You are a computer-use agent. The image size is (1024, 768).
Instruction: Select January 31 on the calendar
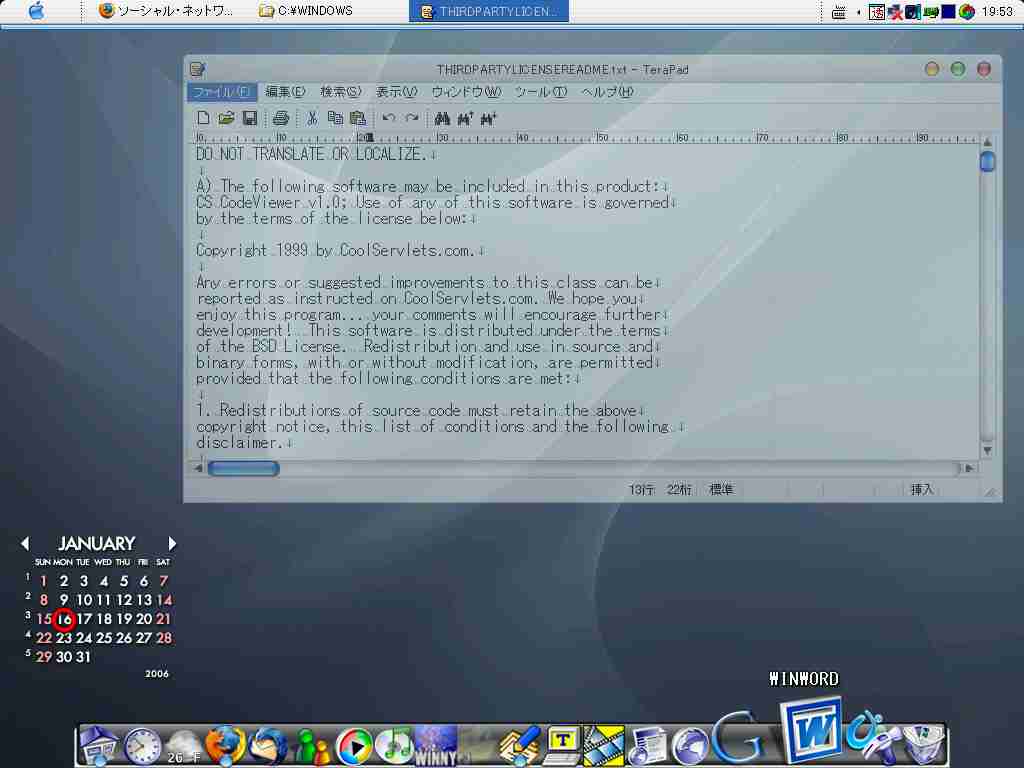point(83,657)
